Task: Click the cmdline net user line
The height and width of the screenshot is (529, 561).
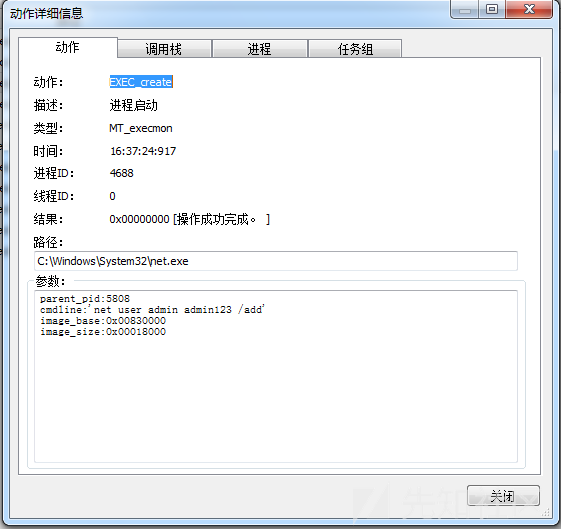Action: [x=152, y=309]
